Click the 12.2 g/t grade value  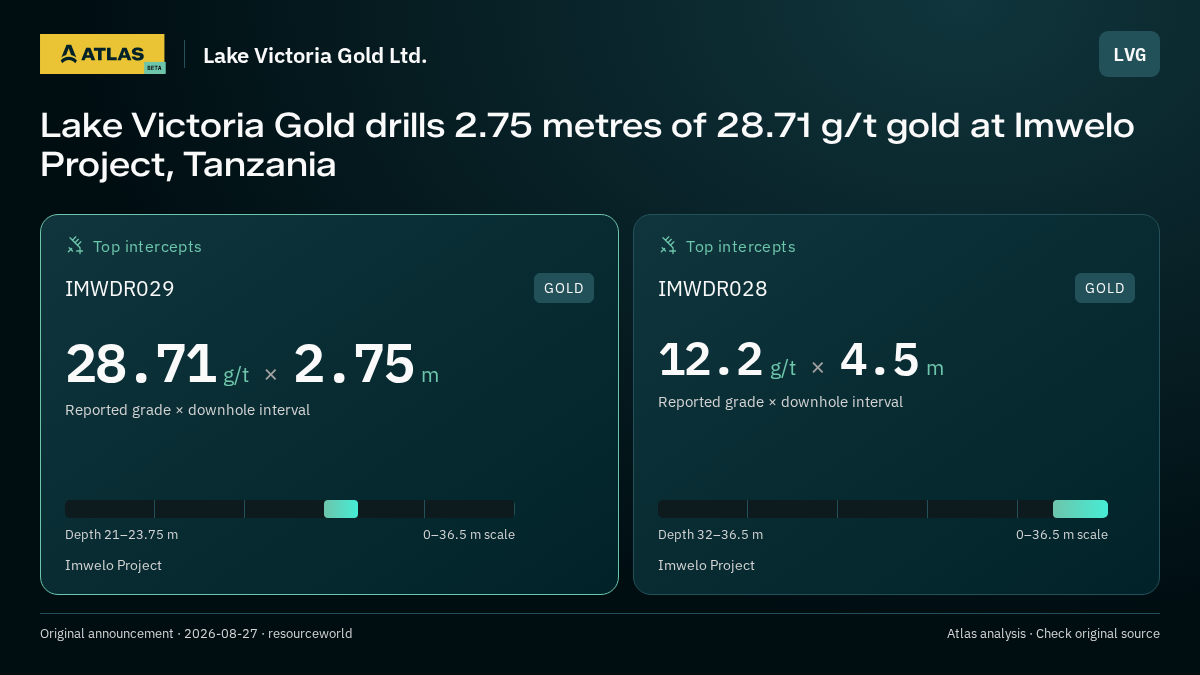pos(727,360)
